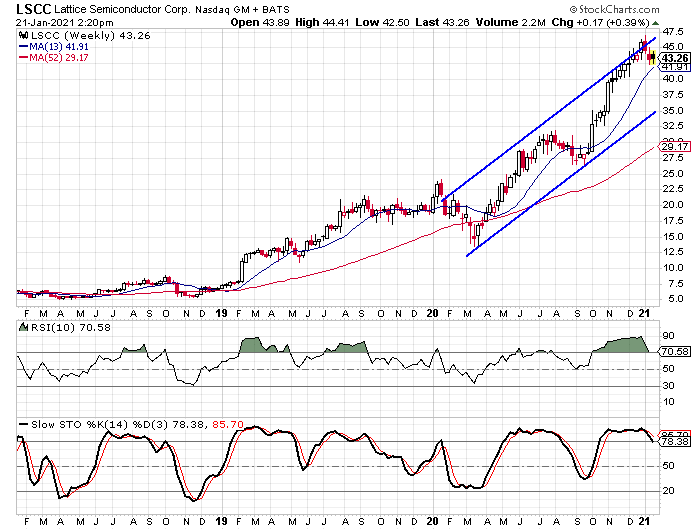Click the MA(13) 41.91 legend entry
The image size is (700, 530).
tap(54, 47)
